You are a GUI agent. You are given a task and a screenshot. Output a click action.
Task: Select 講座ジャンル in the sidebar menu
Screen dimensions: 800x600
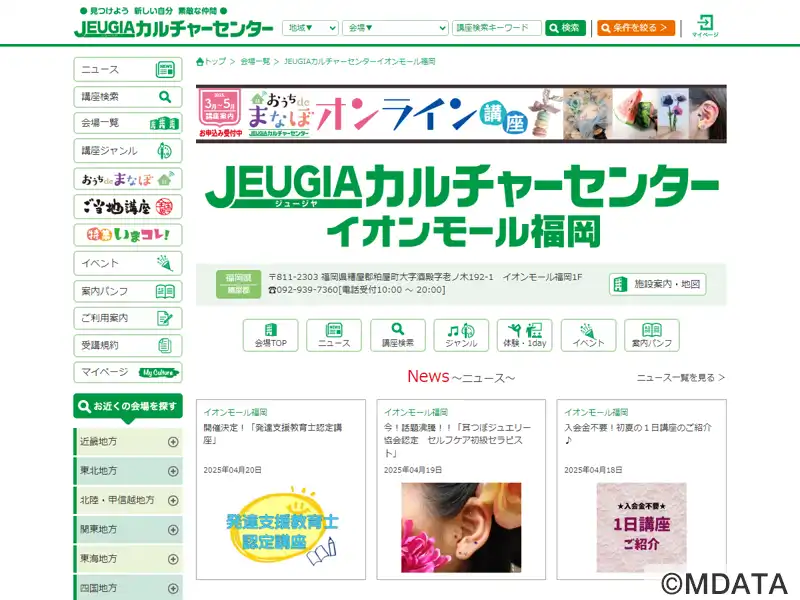(x=128, y=151)
